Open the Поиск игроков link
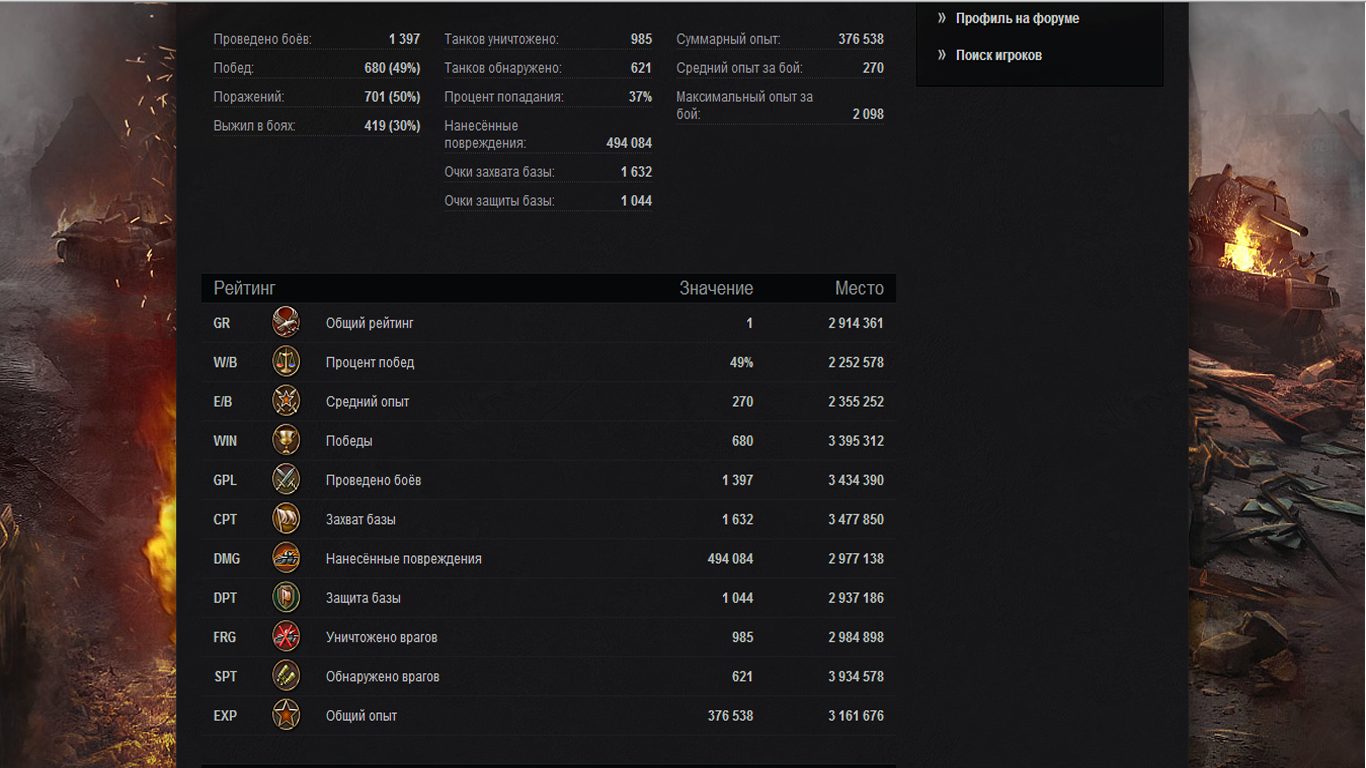 click(x=998, y=55)
